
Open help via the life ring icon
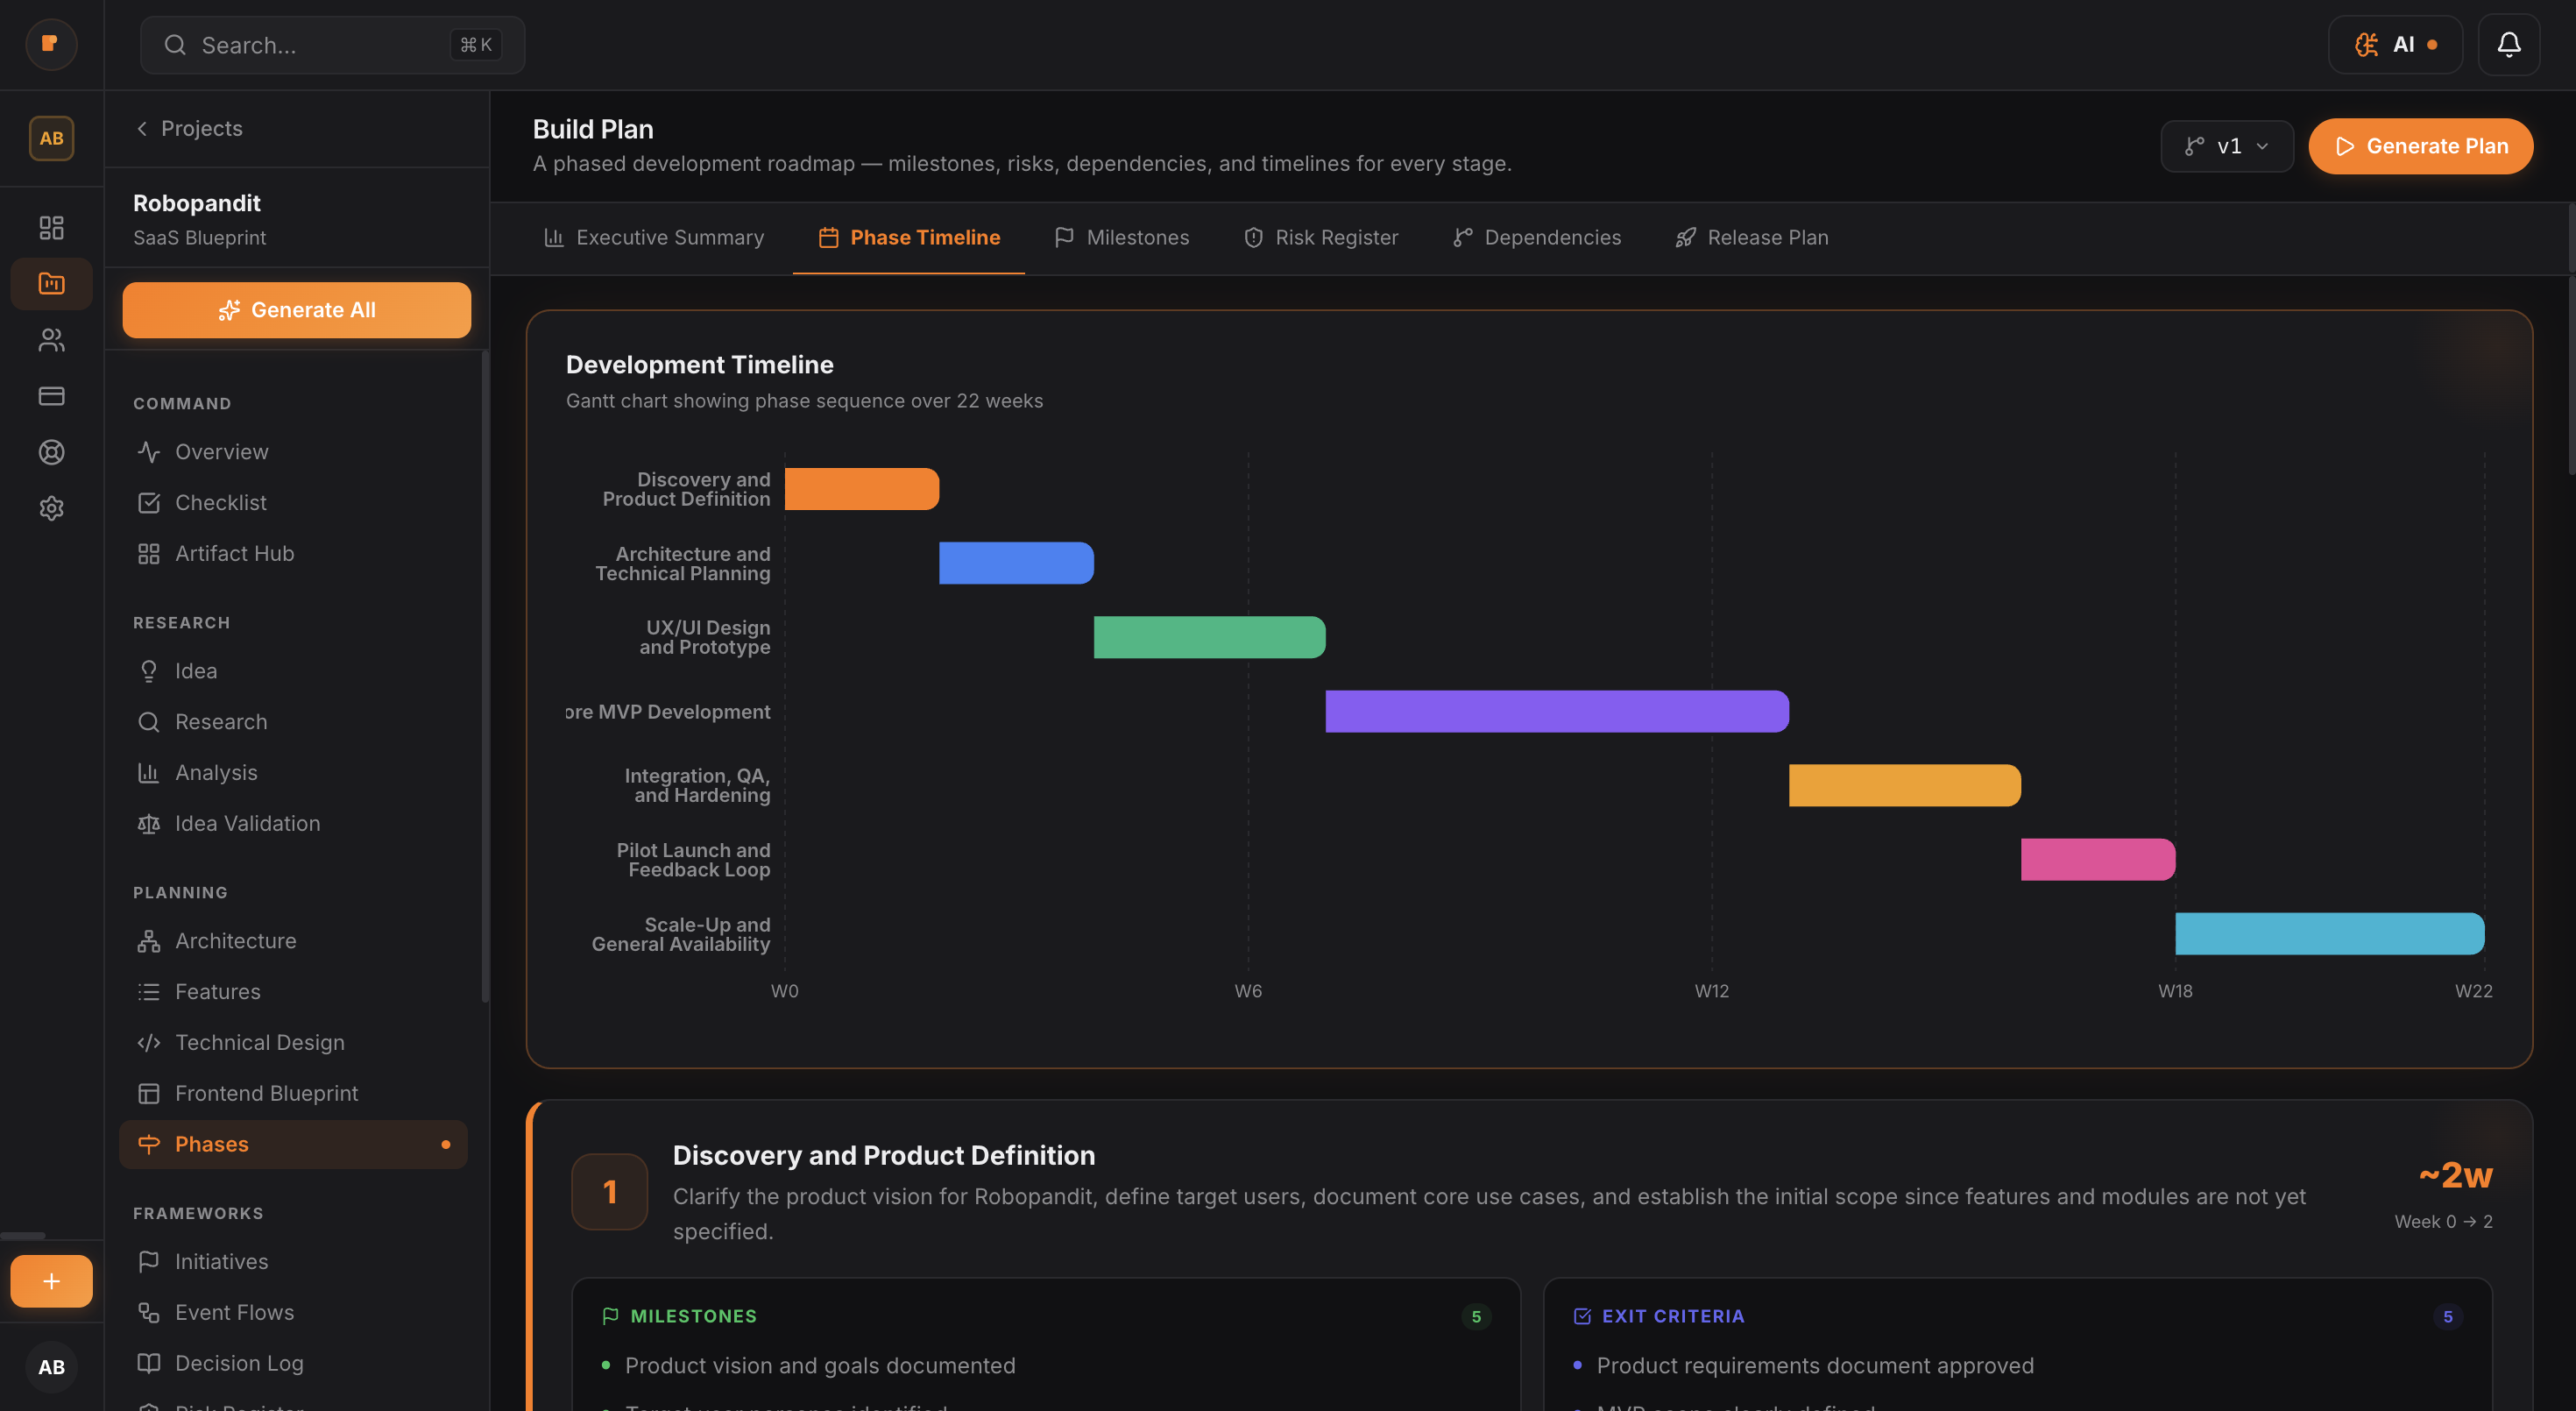pyautogui.click(x=51, y=452)
